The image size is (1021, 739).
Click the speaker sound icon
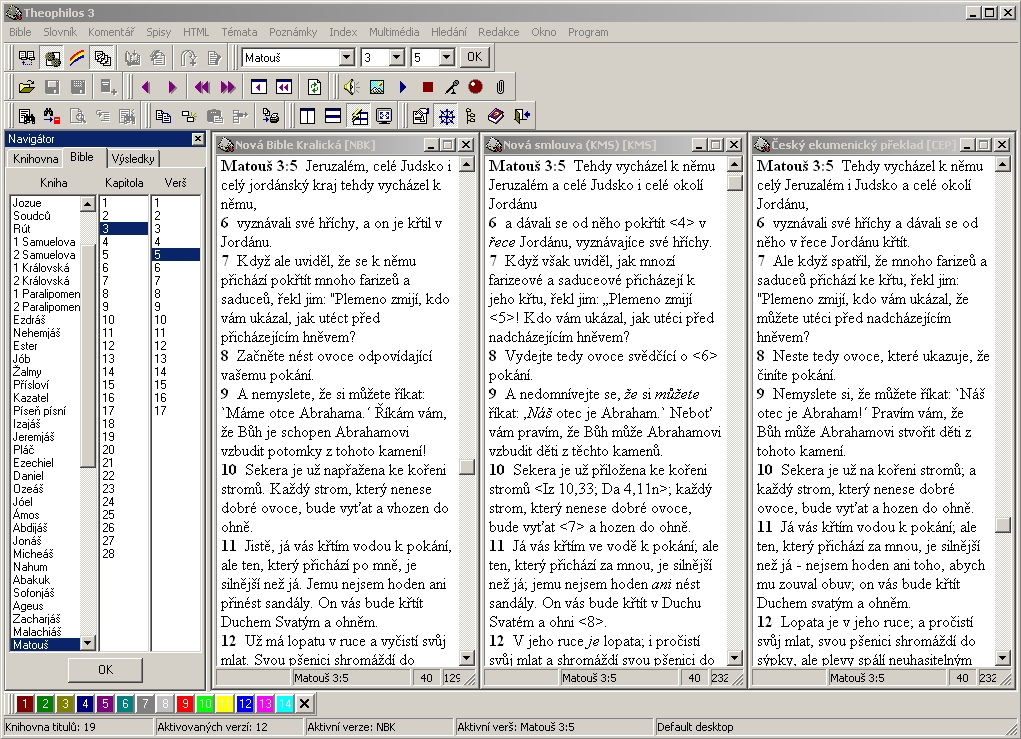click(x=352, y=87)
